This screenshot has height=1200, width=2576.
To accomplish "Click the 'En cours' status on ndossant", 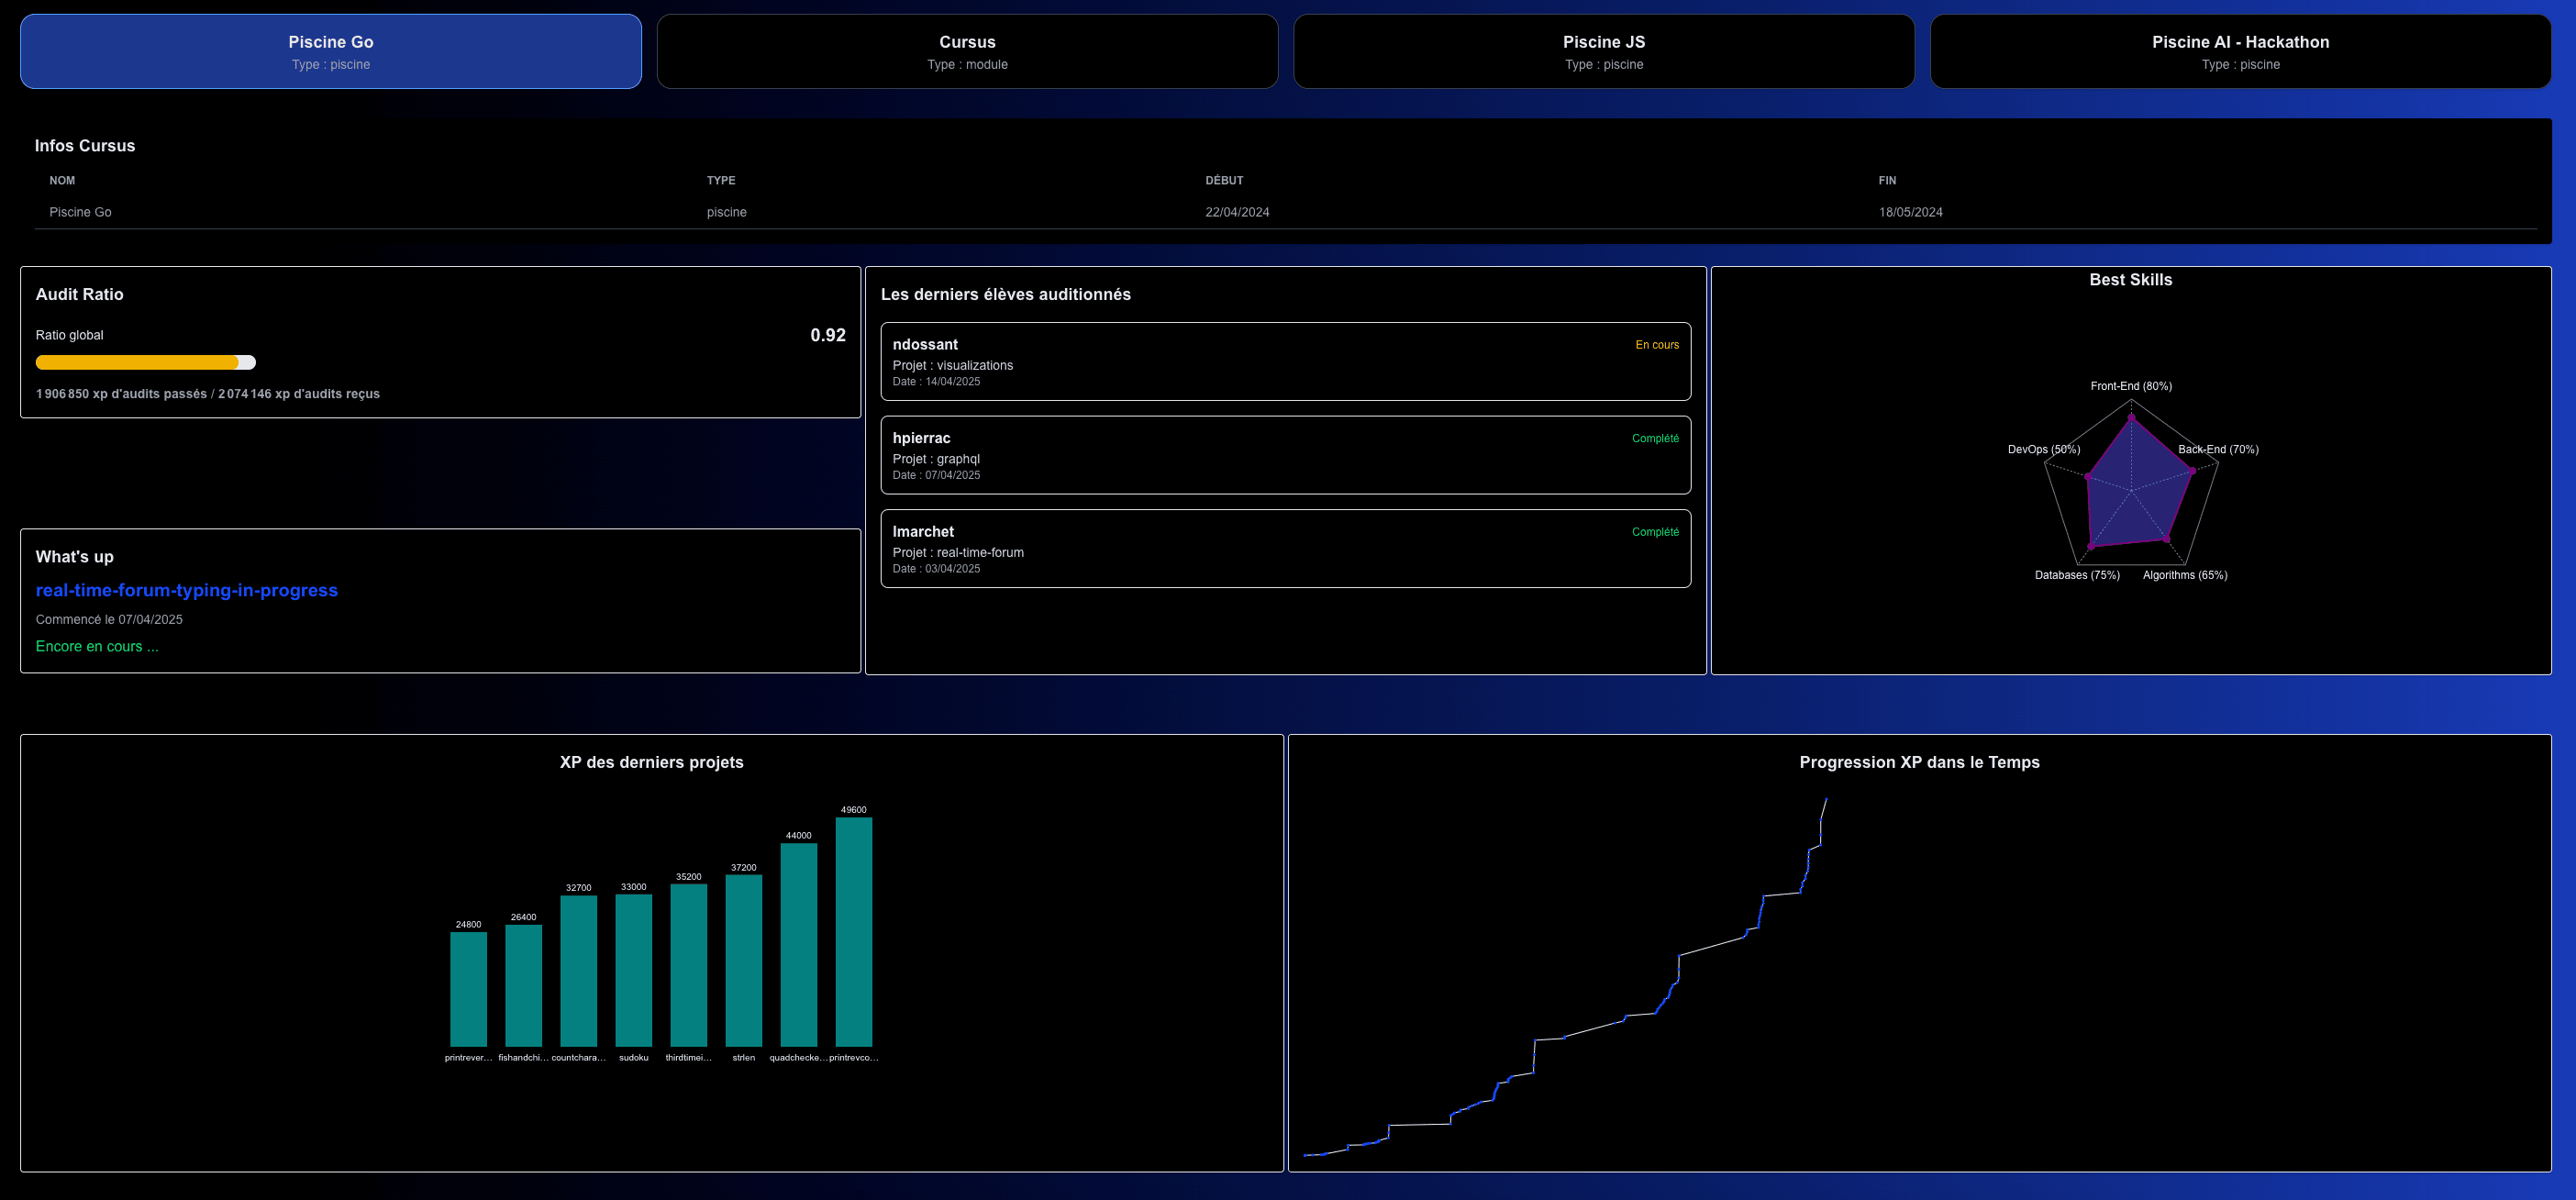I will click(1657, 345).
